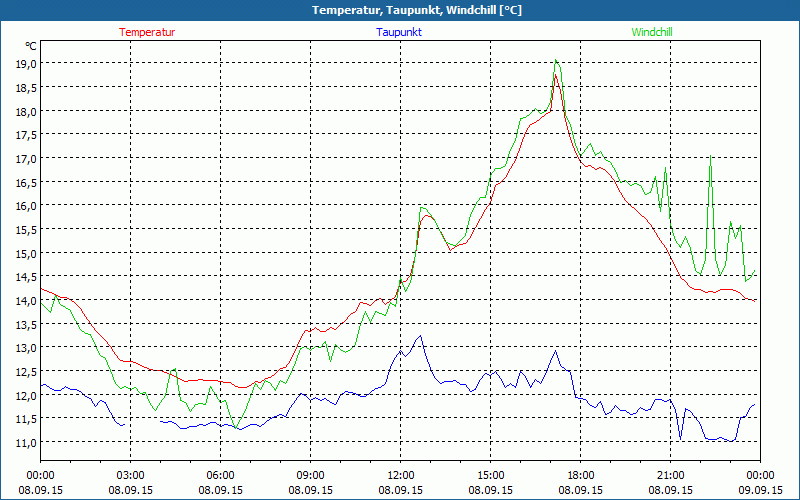Viewport: 800px width, 500px height.
Task: Click the green Windchill legend label
Action: 652,32
